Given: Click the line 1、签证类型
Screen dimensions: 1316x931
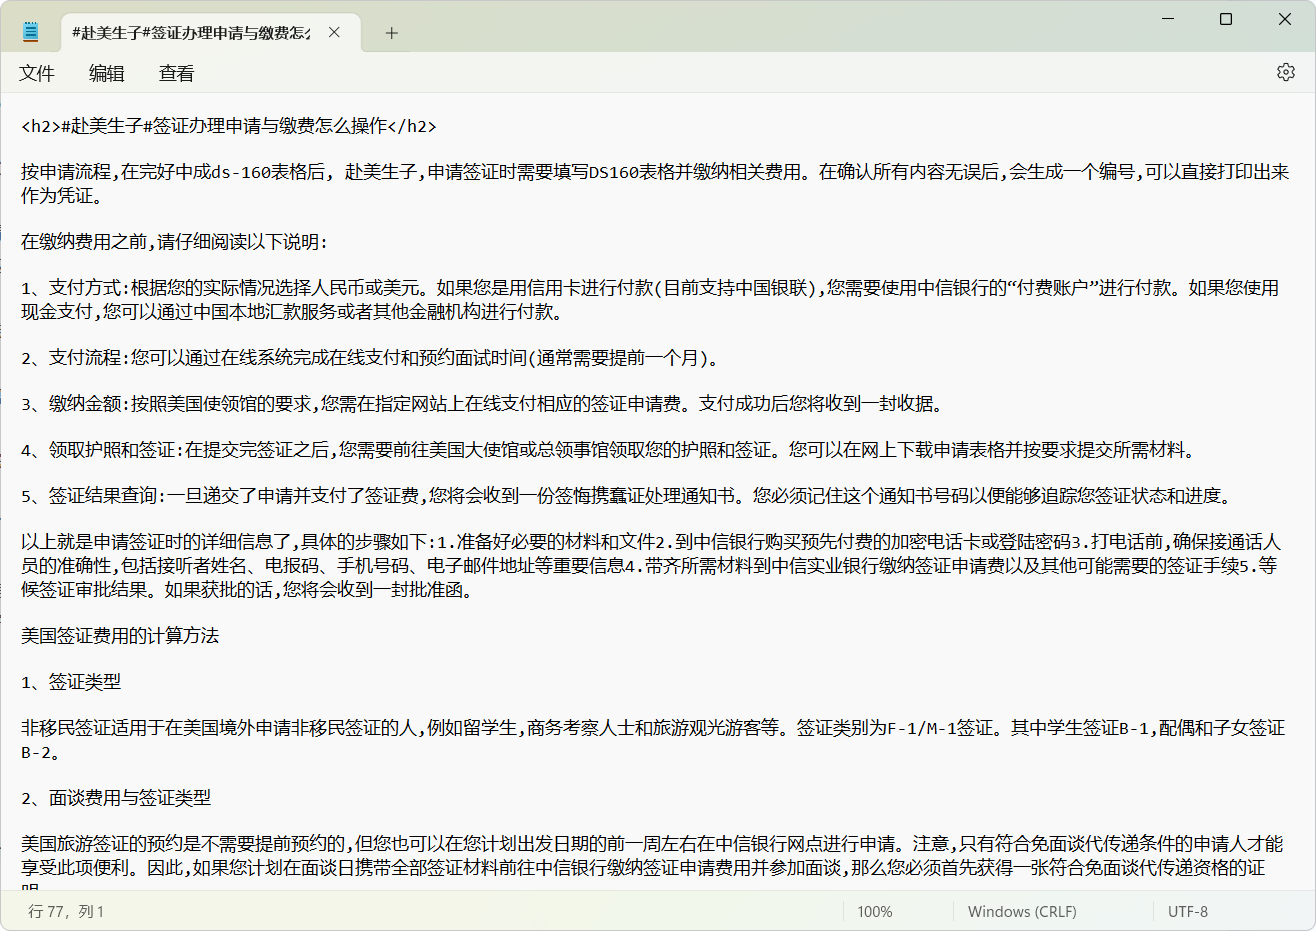Looking at the screenshot, I should [x=71, y=682].
